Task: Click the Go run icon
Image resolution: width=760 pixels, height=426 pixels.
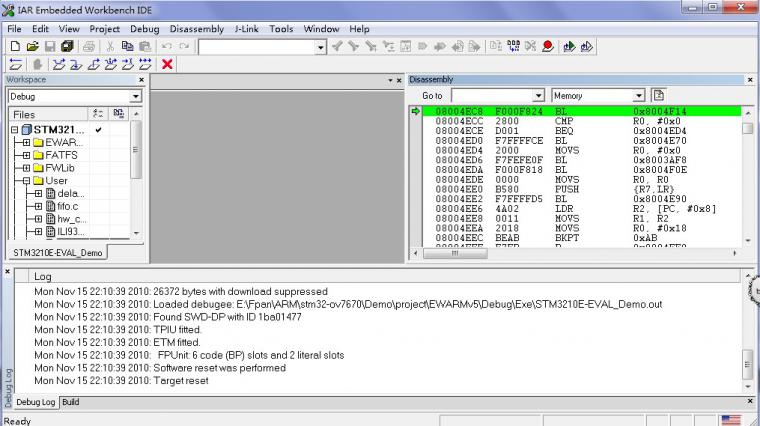Action: pyautogui.click(x=145, y=64)
